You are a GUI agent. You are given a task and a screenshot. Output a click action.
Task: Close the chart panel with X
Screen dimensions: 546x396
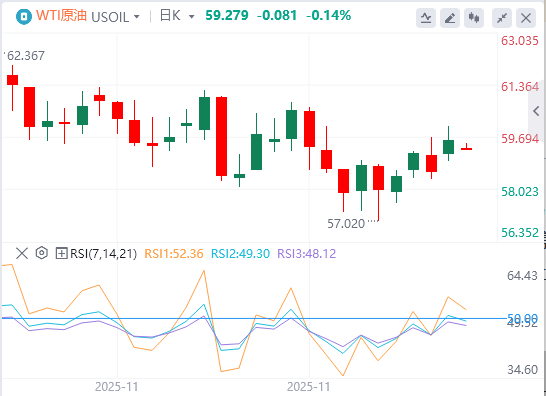[x=526, y=17]
